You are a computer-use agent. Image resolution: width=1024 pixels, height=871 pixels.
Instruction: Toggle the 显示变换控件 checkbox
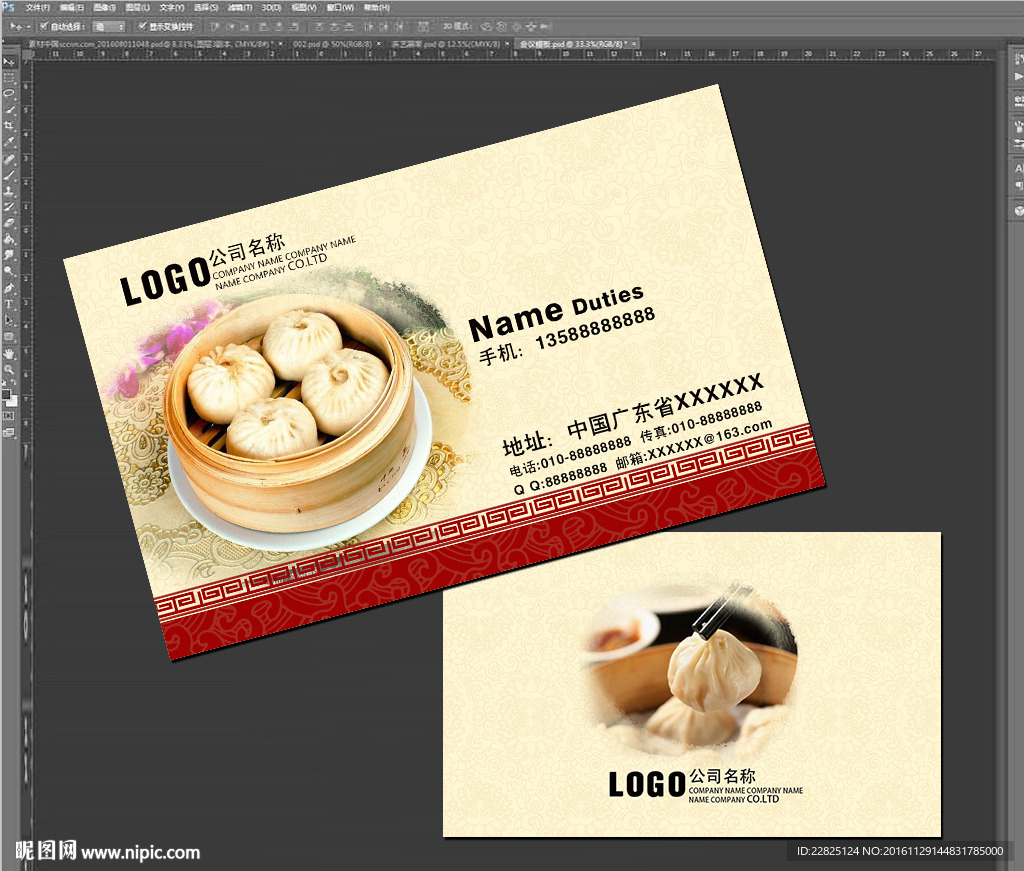[142, 26]
